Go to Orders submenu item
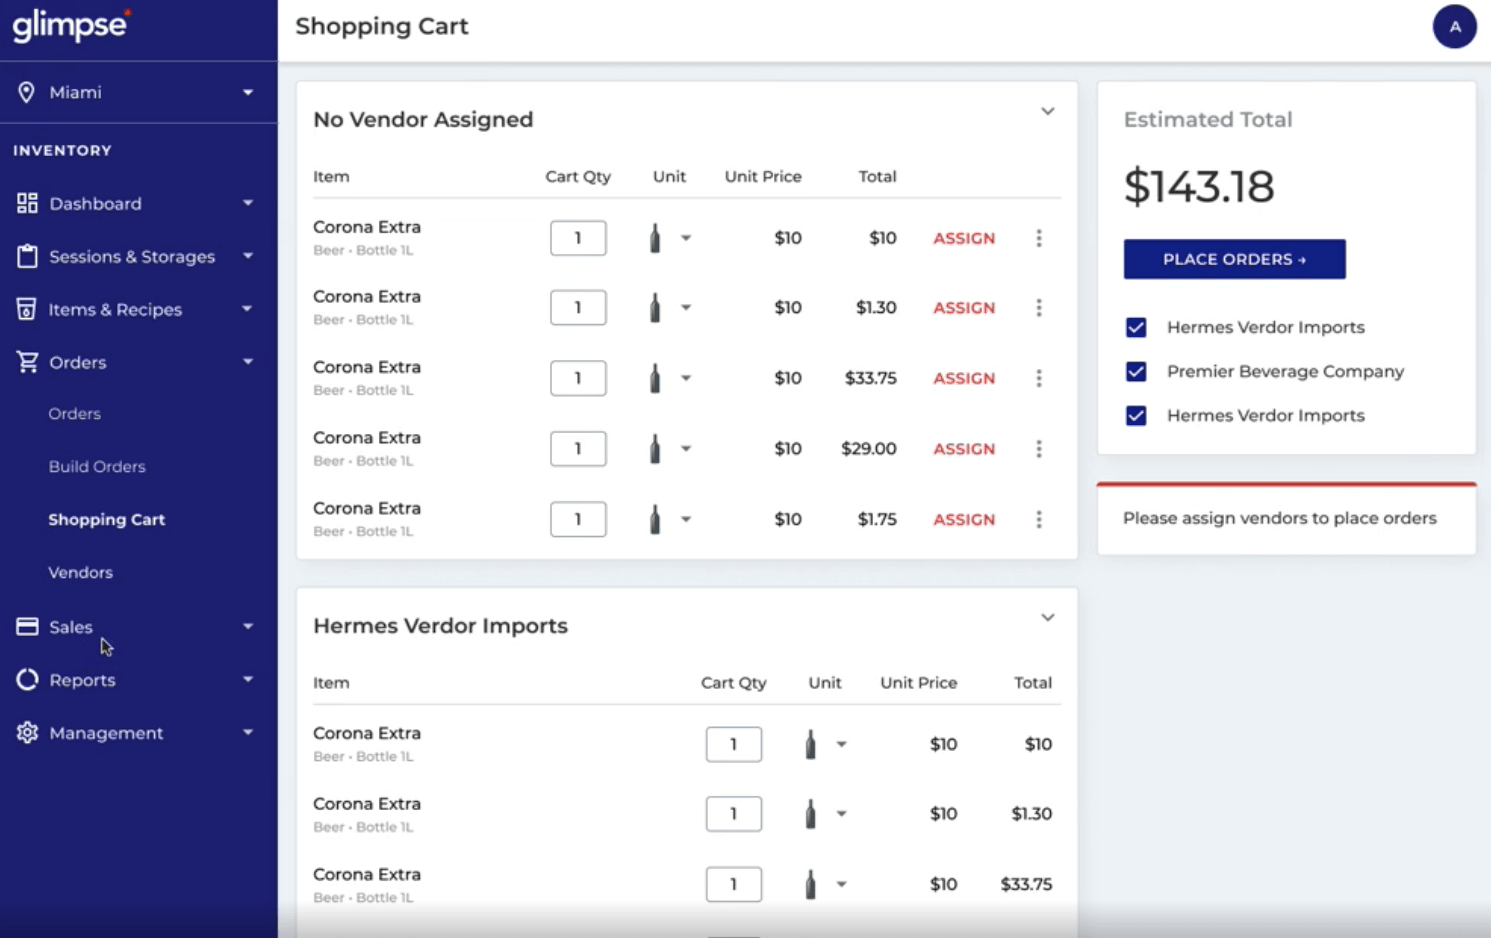1491x938 pixels. coord(75,414)
